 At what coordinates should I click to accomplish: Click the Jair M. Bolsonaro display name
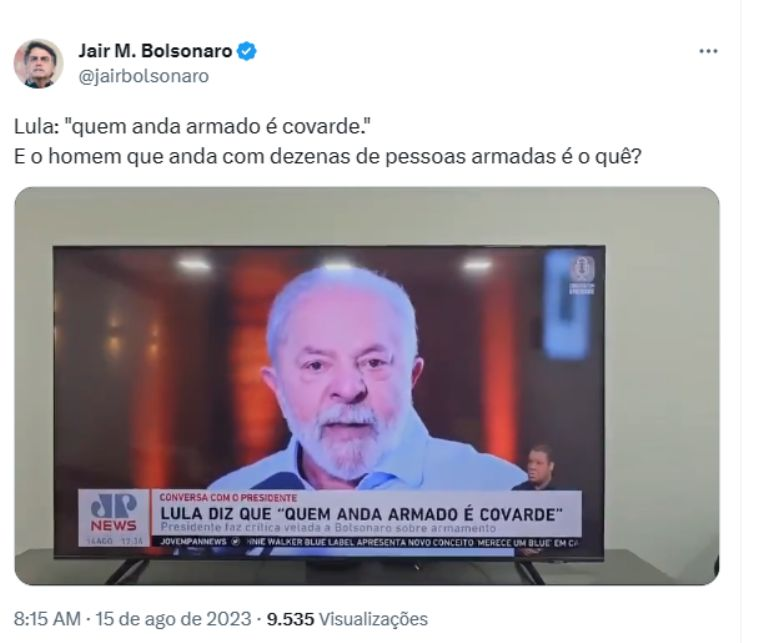(x=155, y=51)
